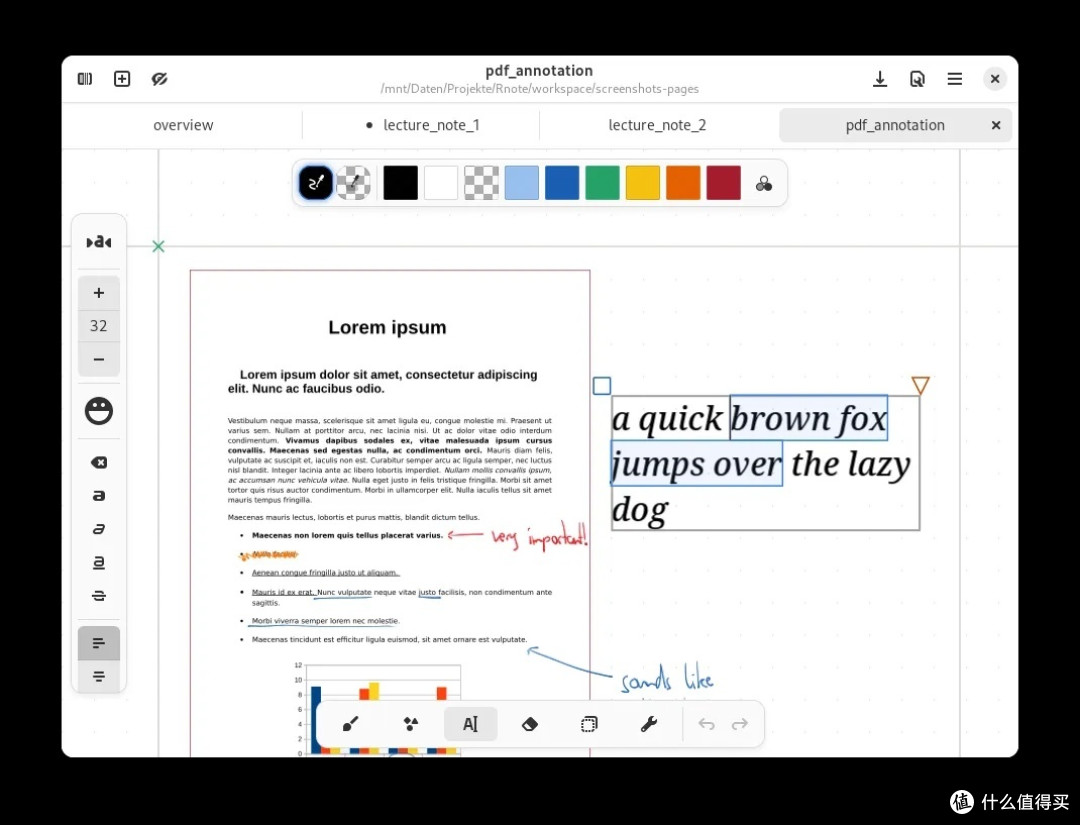Toggle italic text formatting

98,529
